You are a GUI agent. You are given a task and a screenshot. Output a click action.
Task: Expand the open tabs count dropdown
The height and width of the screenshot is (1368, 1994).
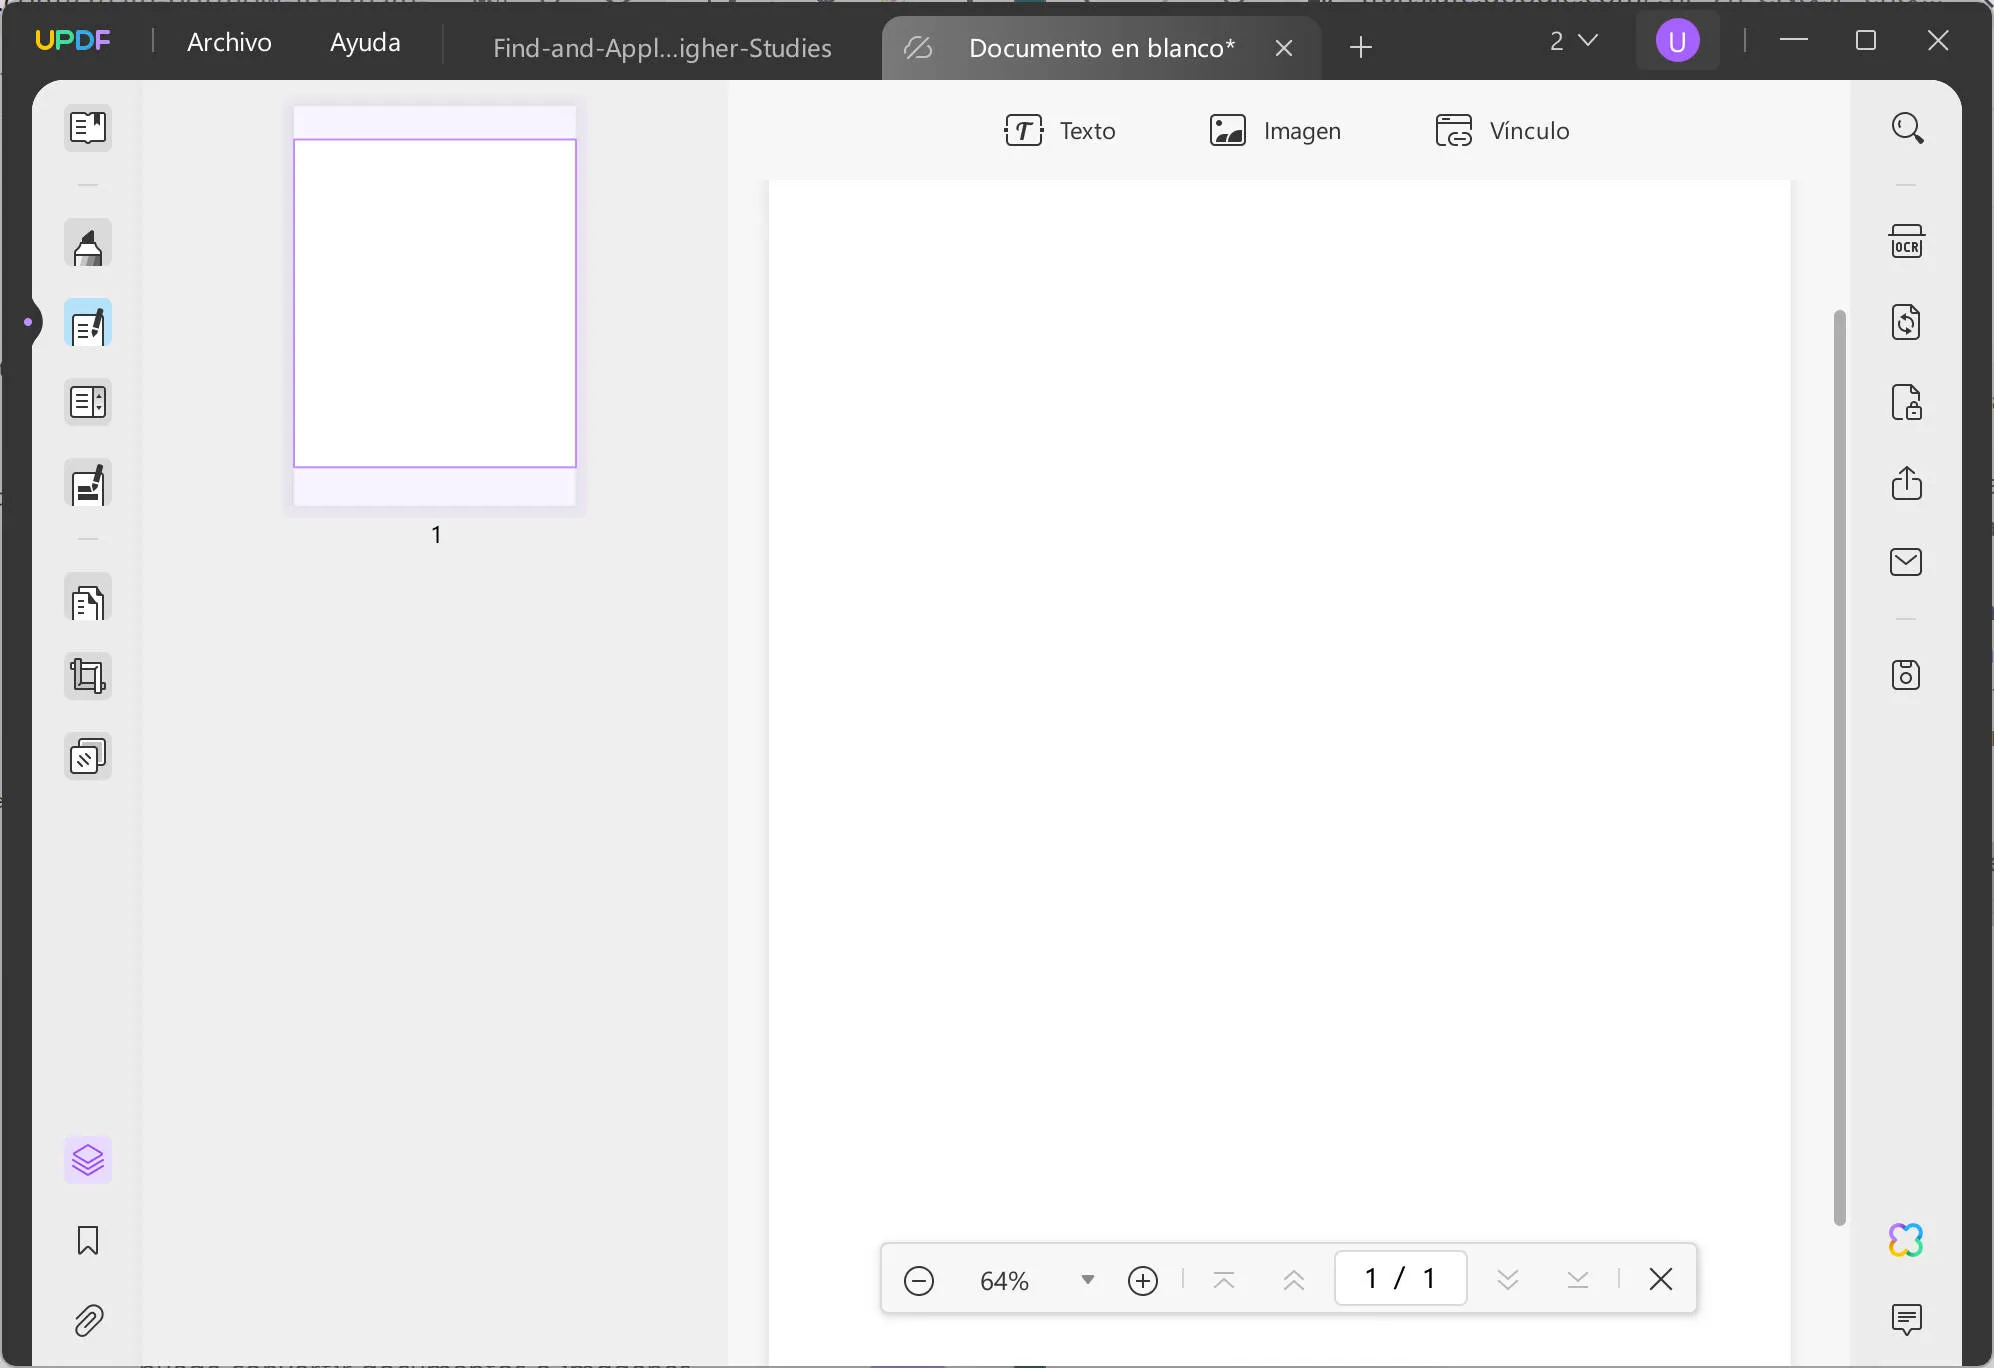click(x=1574, y=41)
